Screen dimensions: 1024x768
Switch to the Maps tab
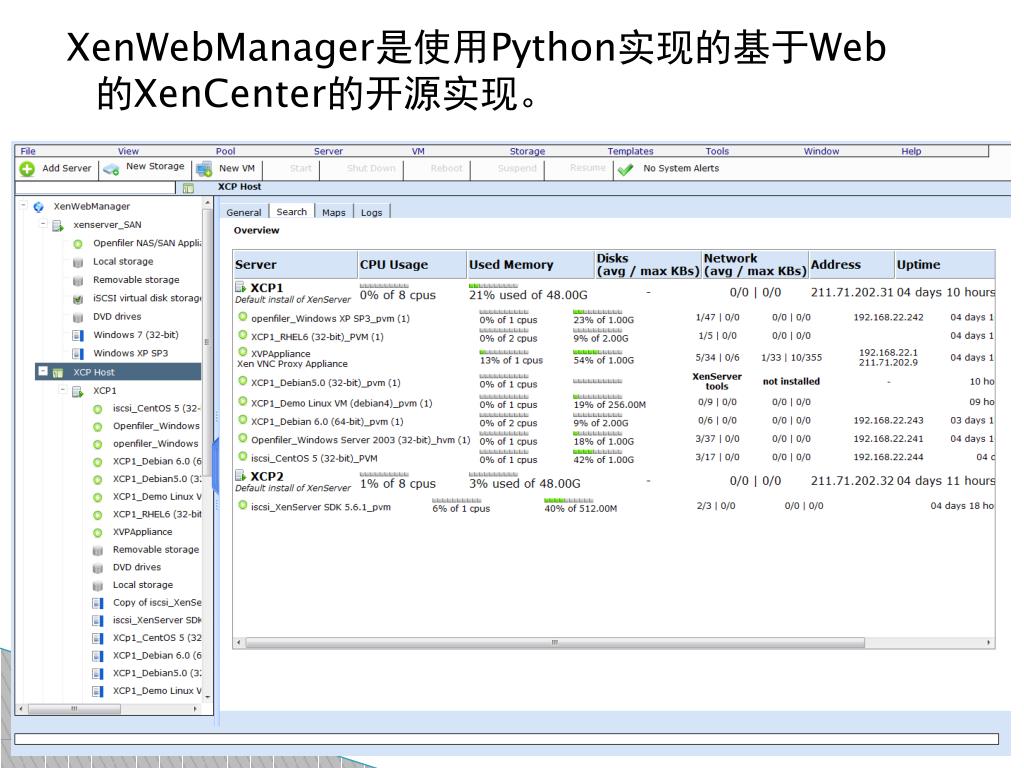(x=334, y=212)
